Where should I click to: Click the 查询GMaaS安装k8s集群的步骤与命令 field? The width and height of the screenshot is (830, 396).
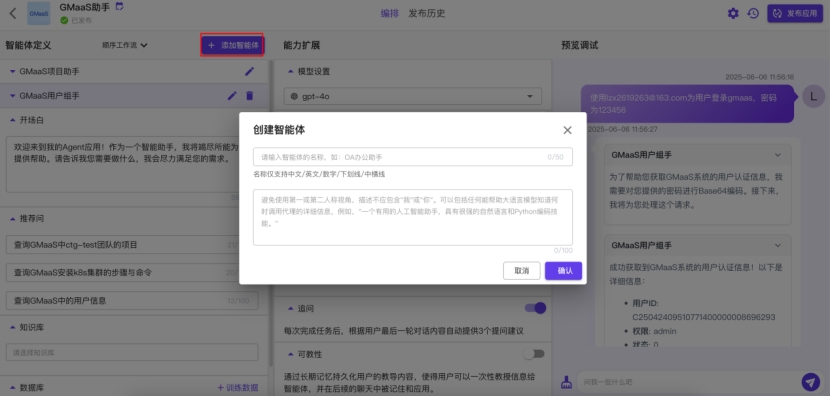tap(132, 273)
